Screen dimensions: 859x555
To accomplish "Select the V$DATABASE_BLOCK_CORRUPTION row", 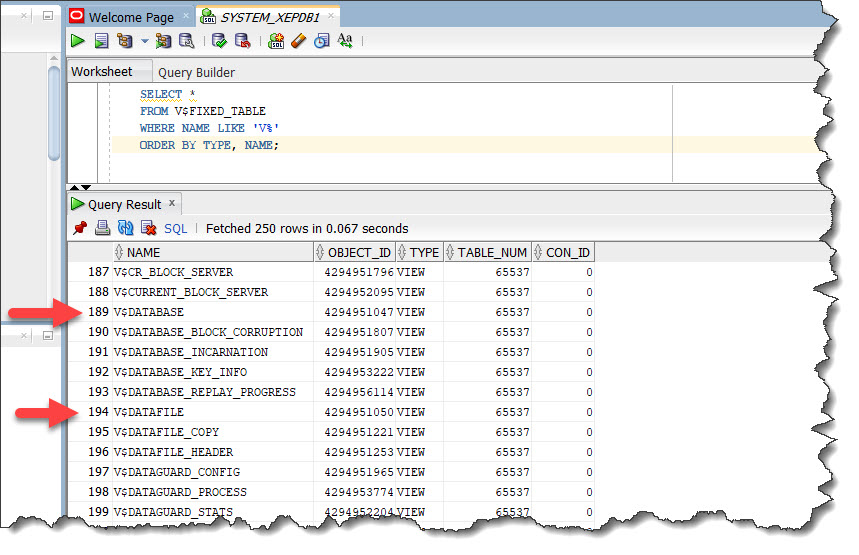I will point(331,332).
